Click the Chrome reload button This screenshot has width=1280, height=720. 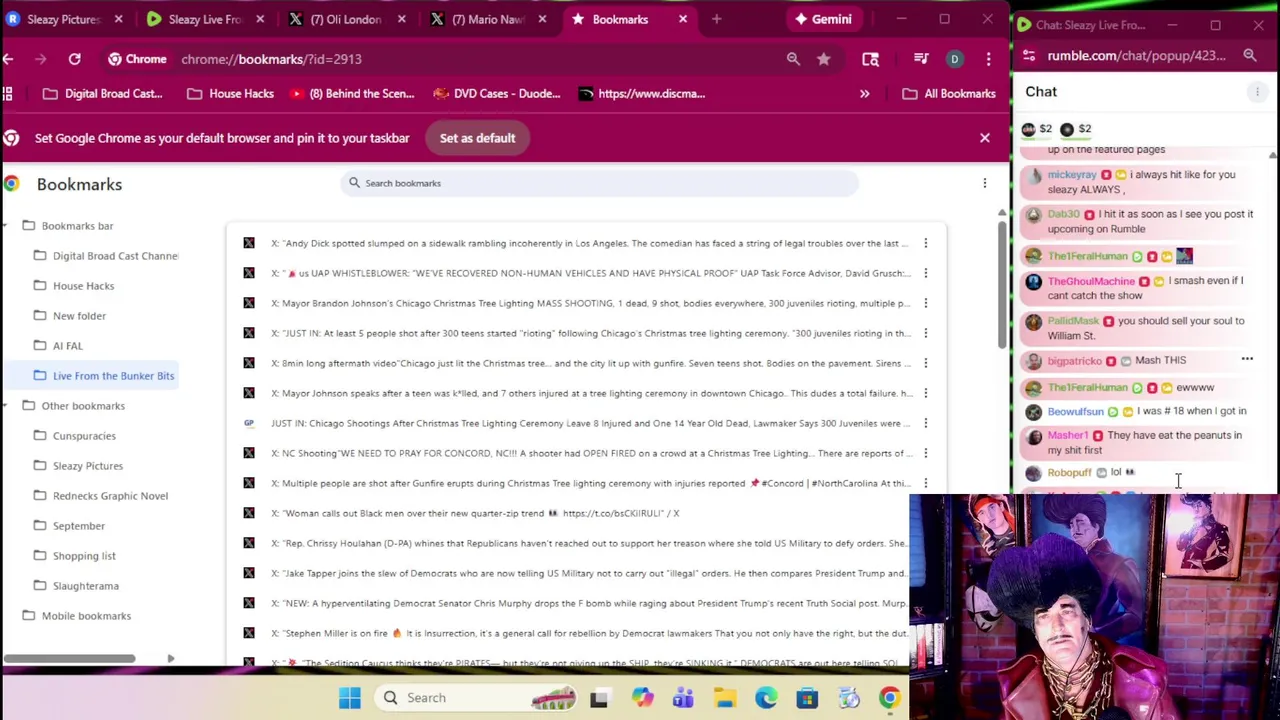click(74, 59)
